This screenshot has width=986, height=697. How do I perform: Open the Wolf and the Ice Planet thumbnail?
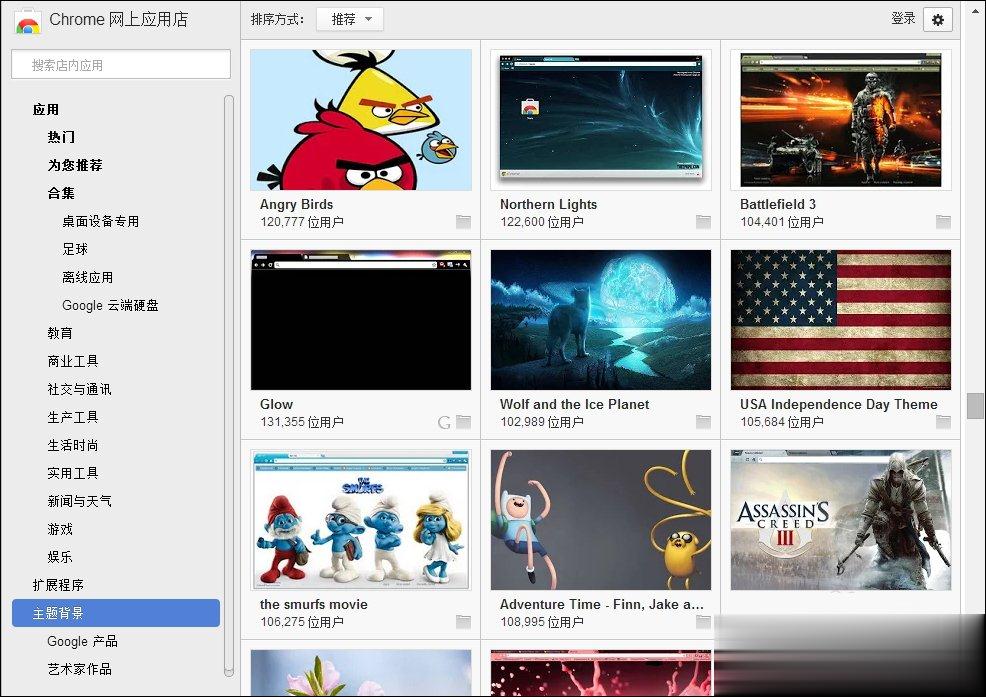601,320
